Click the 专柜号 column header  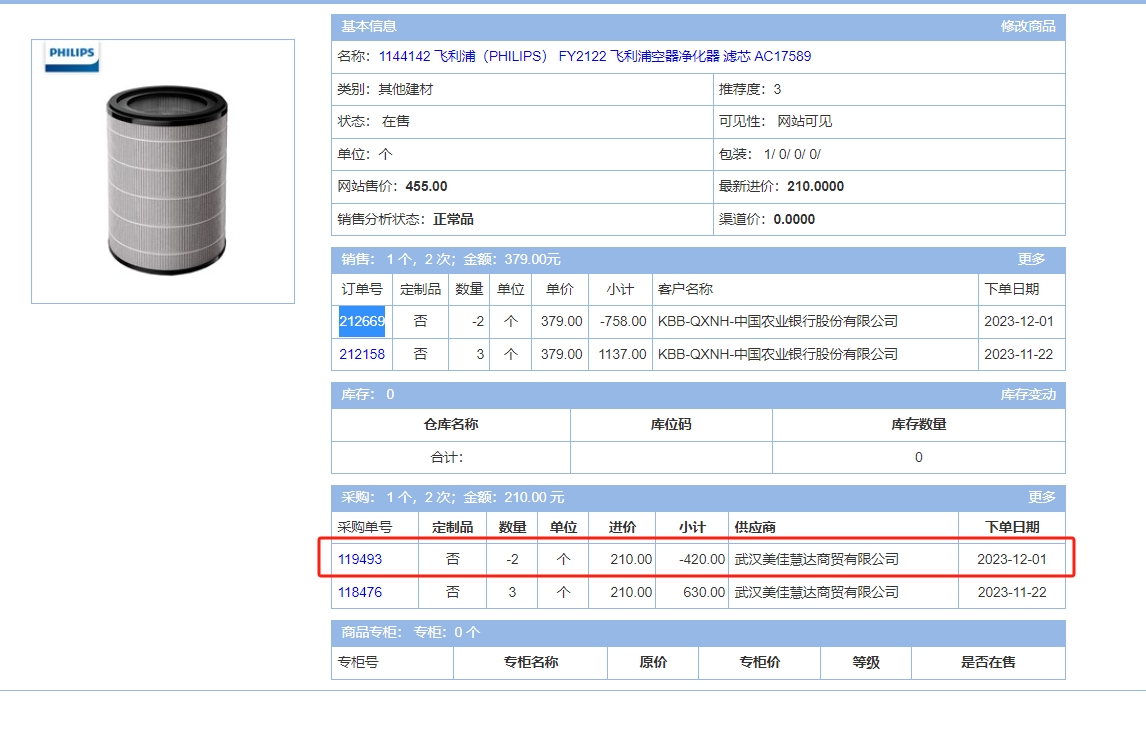pyautogui.click(x=358, y=662)
